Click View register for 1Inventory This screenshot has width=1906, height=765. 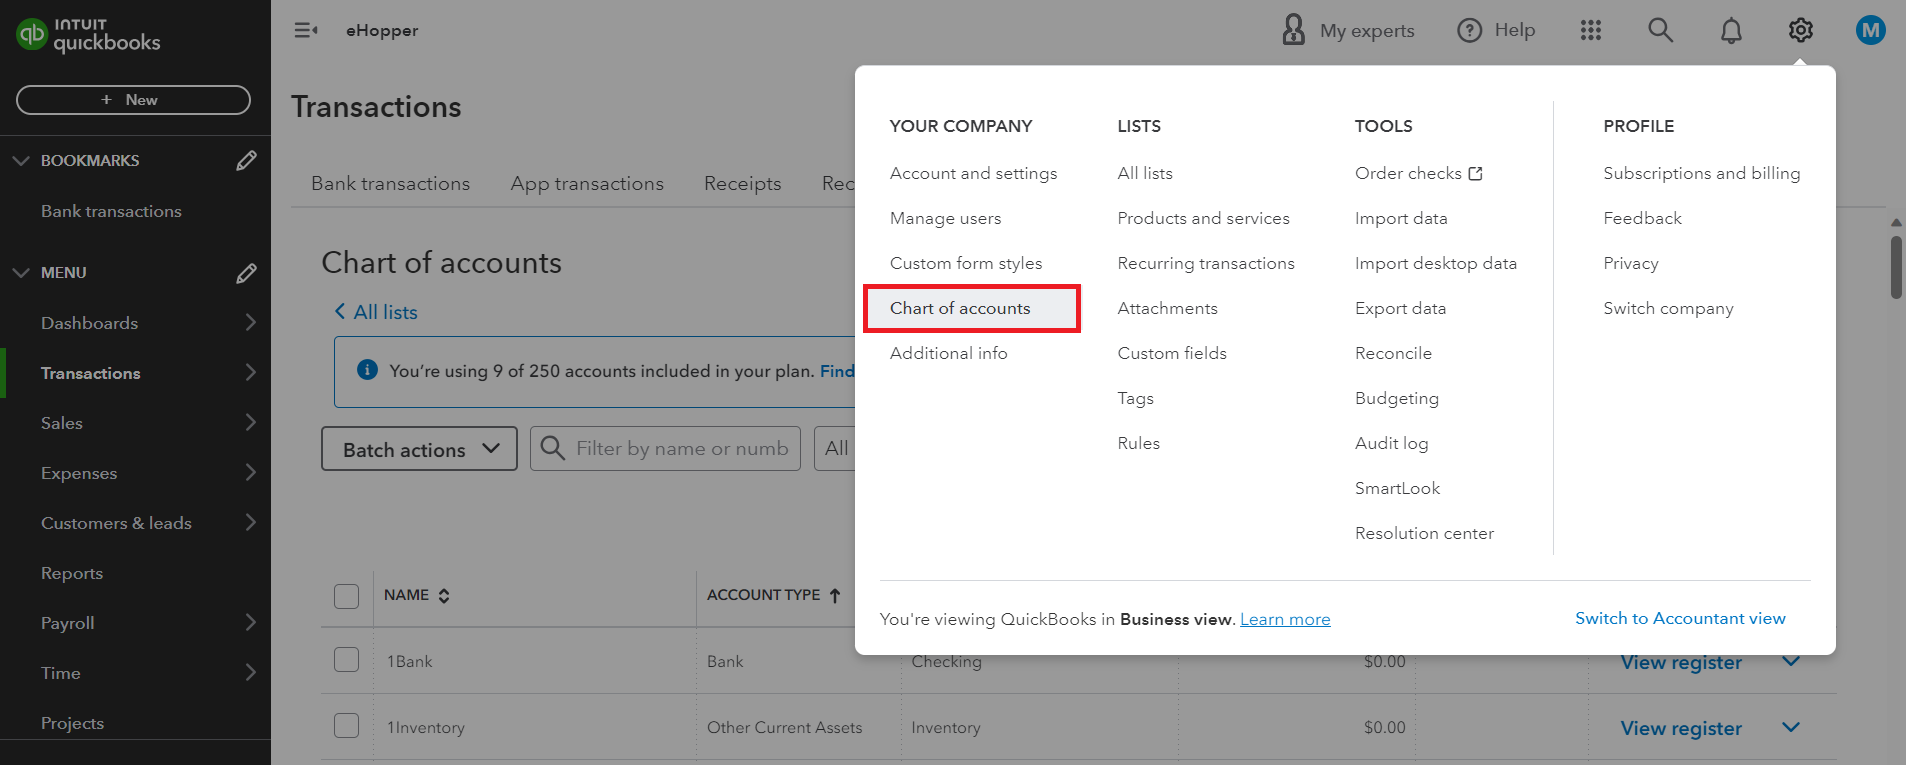tap(1681, 728)
